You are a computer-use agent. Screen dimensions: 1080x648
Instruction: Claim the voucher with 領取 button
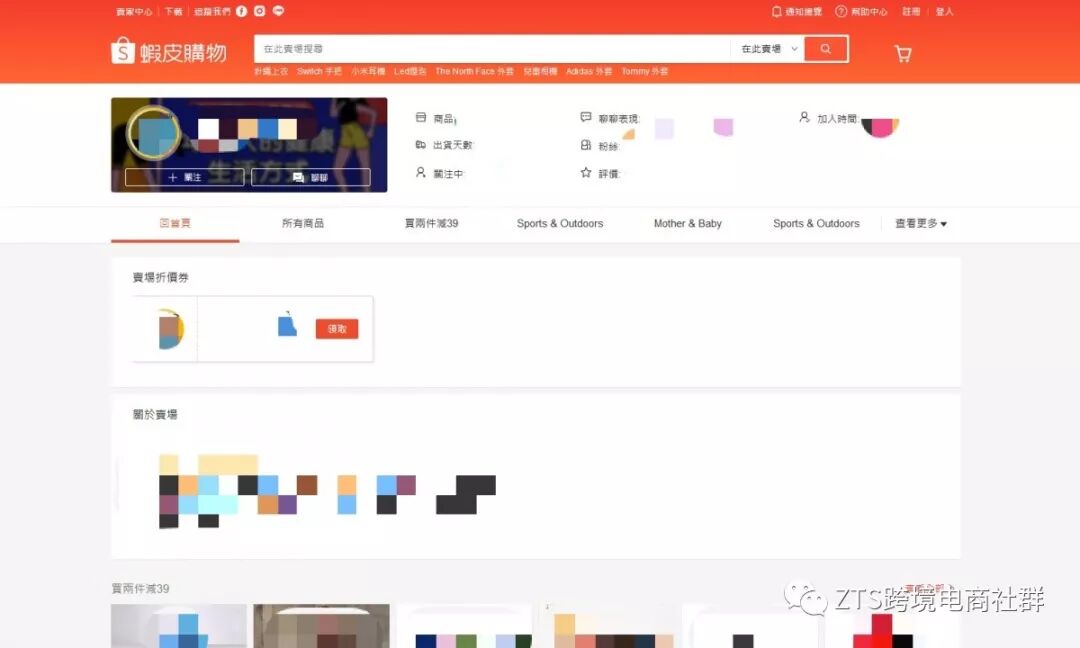click(337, 328)
